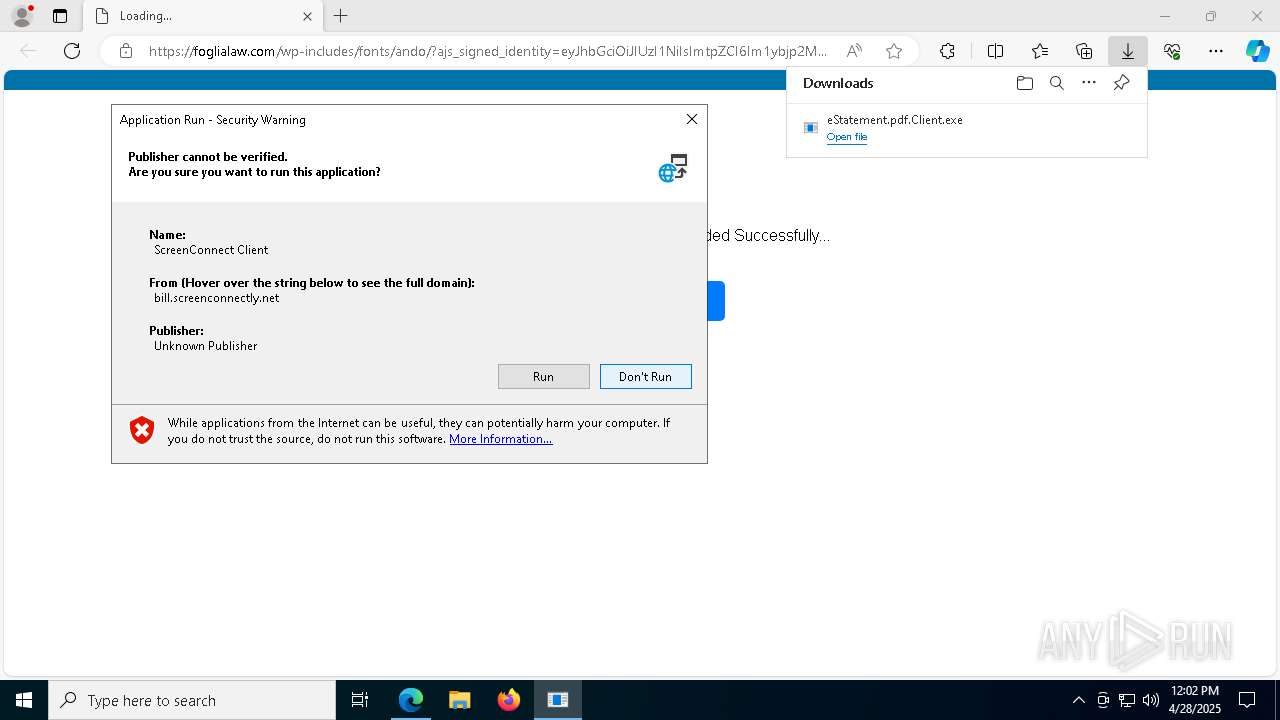This screenshot has height=720, width=1280.
Task: View site information lock icon
Action: coord(126,51)
